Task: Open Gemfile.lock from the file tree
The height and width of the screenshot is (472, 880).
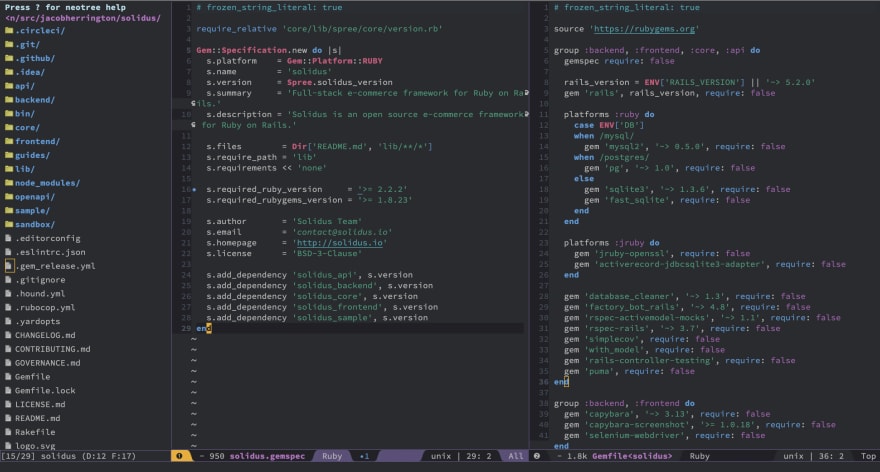Action: point(45,391)
